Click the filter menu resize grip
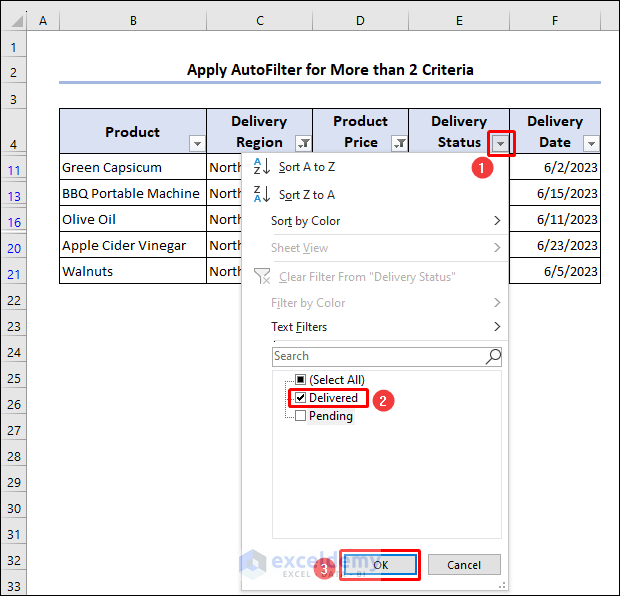 (502, 585)
